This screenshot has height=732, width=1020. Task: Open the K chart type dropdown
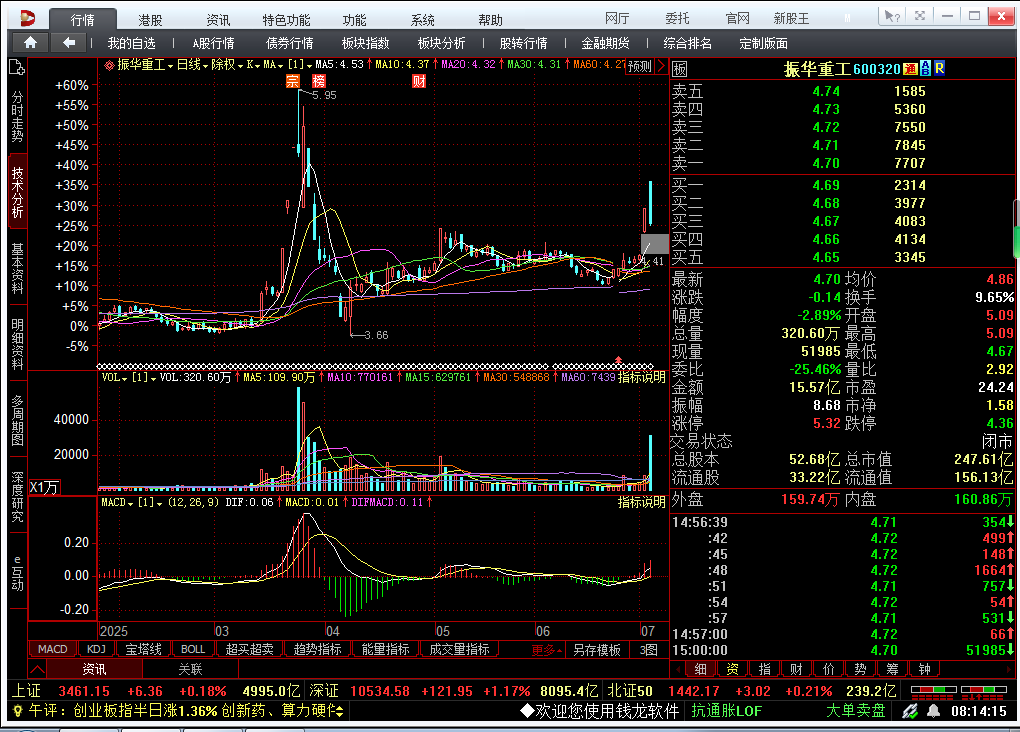coord(253,65)
